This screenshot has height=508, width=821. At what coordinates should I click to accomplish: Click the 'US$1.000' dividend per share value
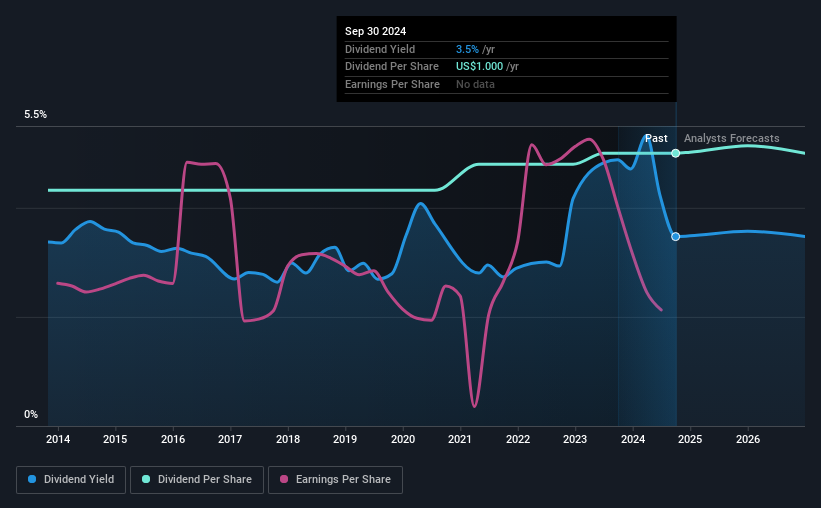(x=479, y=67)
